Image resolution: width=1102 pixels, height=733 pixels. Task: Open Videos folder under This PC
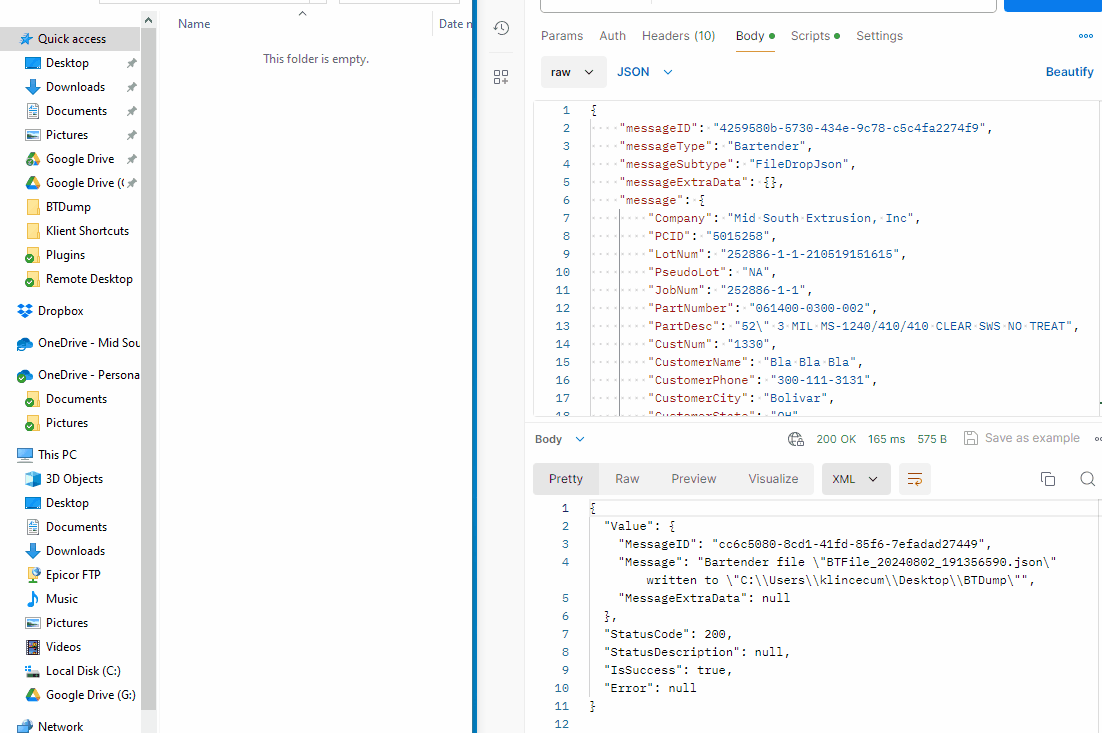click(63, 647)
